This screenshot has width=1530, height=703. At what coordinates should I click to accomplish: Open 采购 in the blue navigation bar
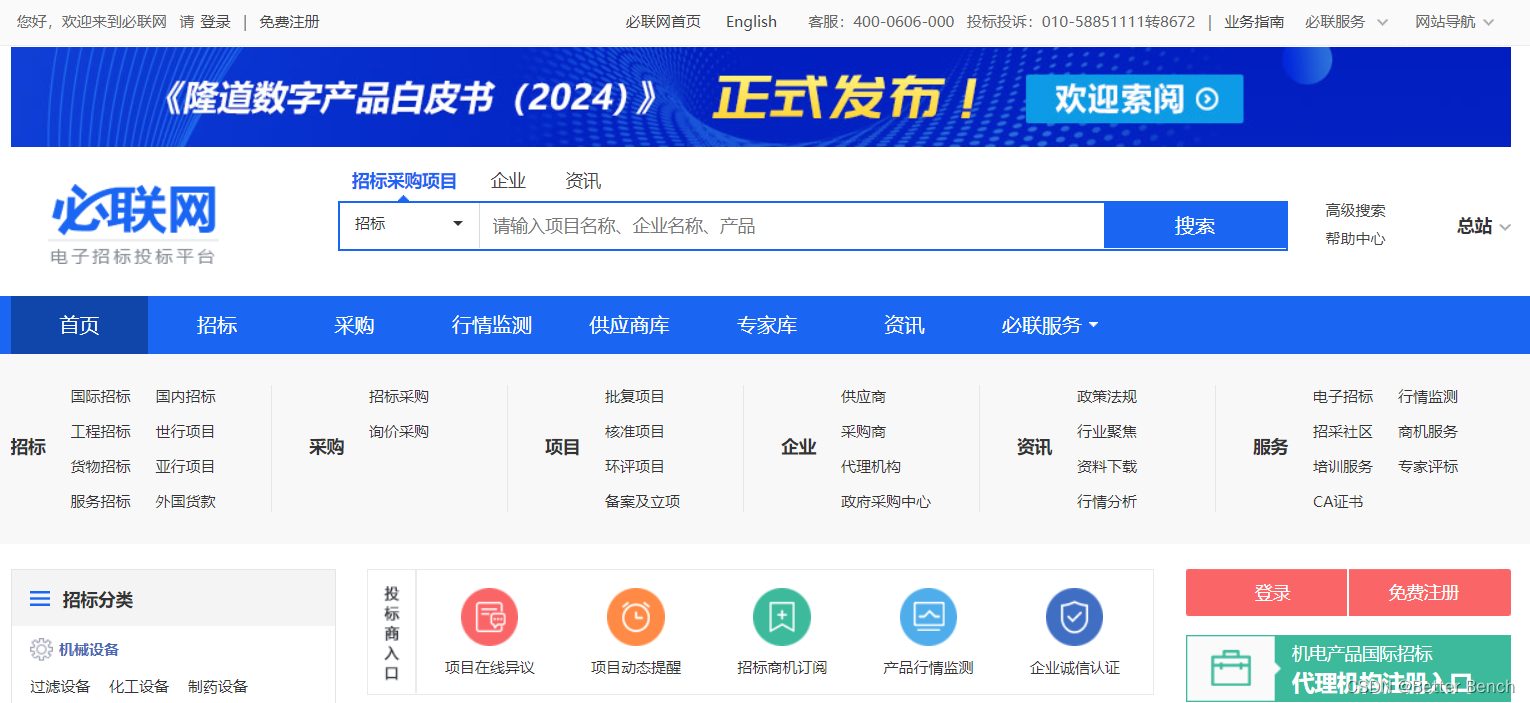(x=354, y=325)
